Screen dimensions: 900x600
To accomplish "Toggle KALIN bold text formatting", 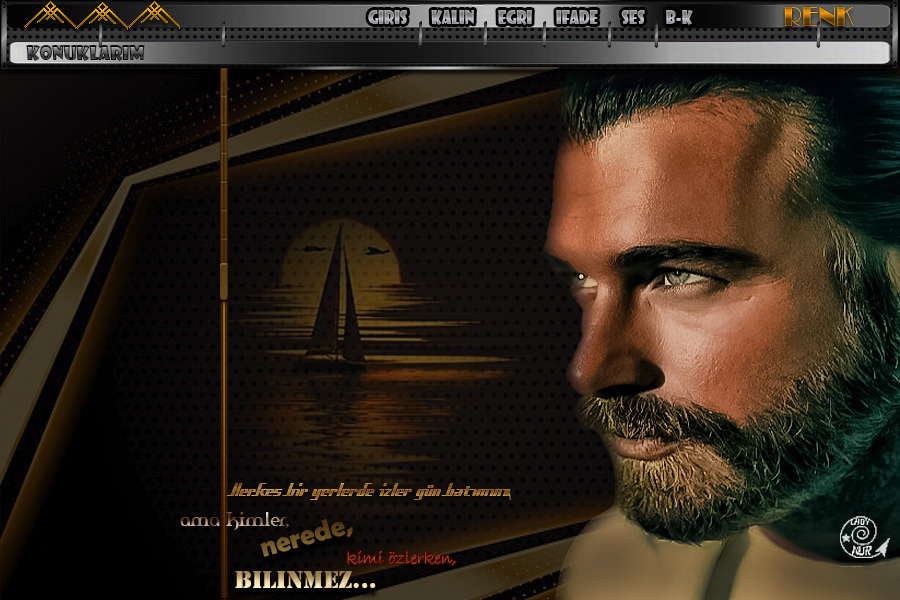I will click(452, 18).
